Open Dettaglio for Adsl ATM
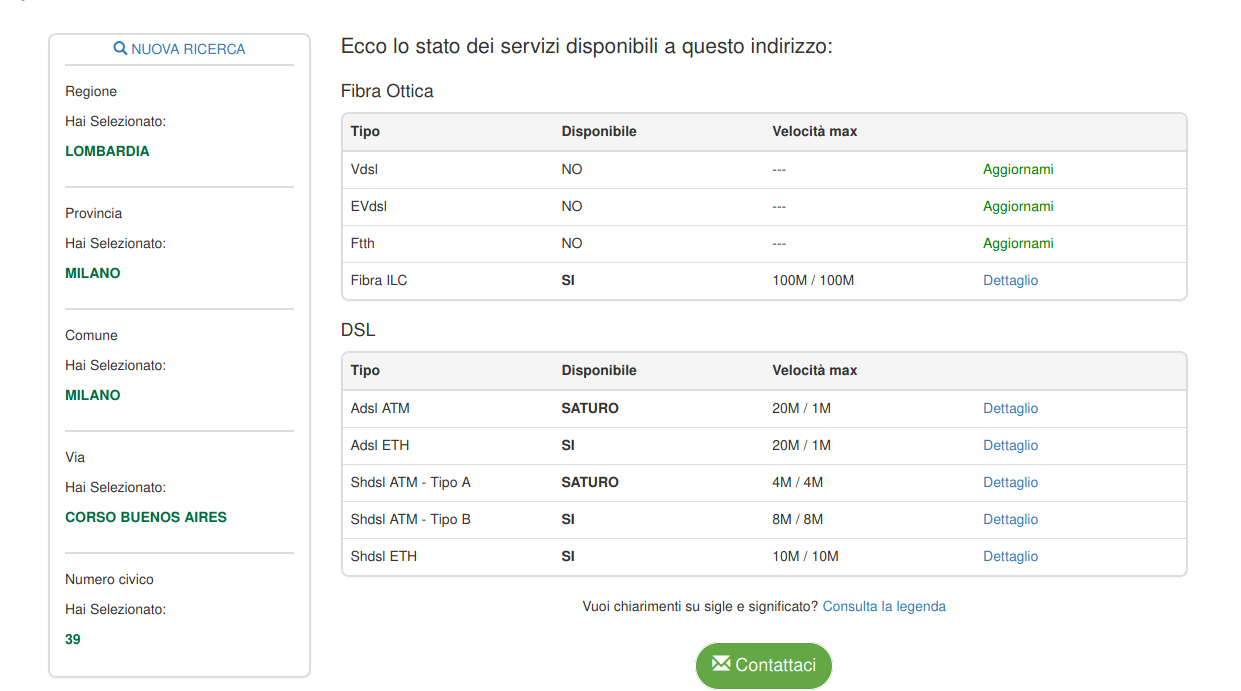 tap(1010, 409)
